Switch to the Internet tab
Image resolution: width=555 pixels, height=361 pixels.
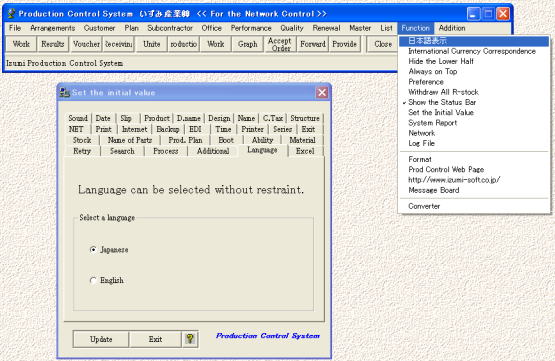pyautogui.click(x=134, y=129)
